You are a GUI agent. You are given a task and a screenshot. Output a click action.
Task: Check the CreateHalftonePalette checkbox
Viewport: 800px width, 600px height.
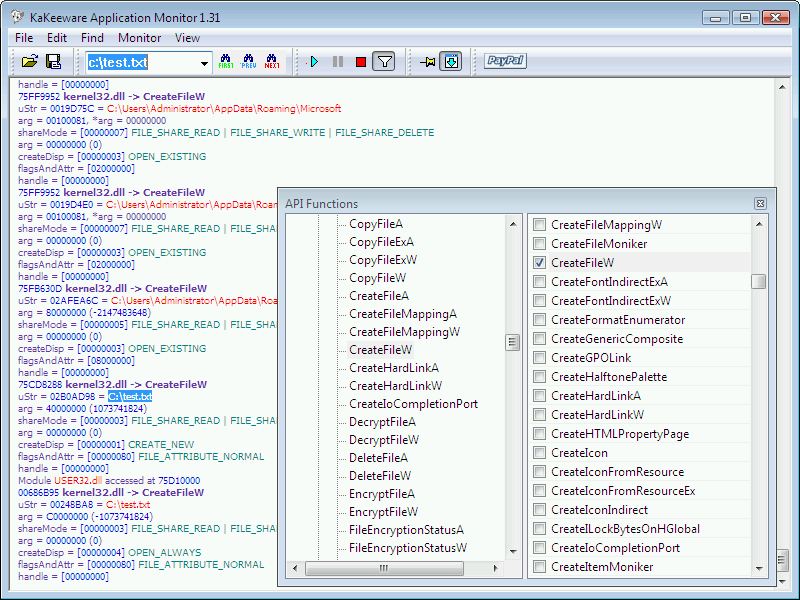tap(539, 377)
